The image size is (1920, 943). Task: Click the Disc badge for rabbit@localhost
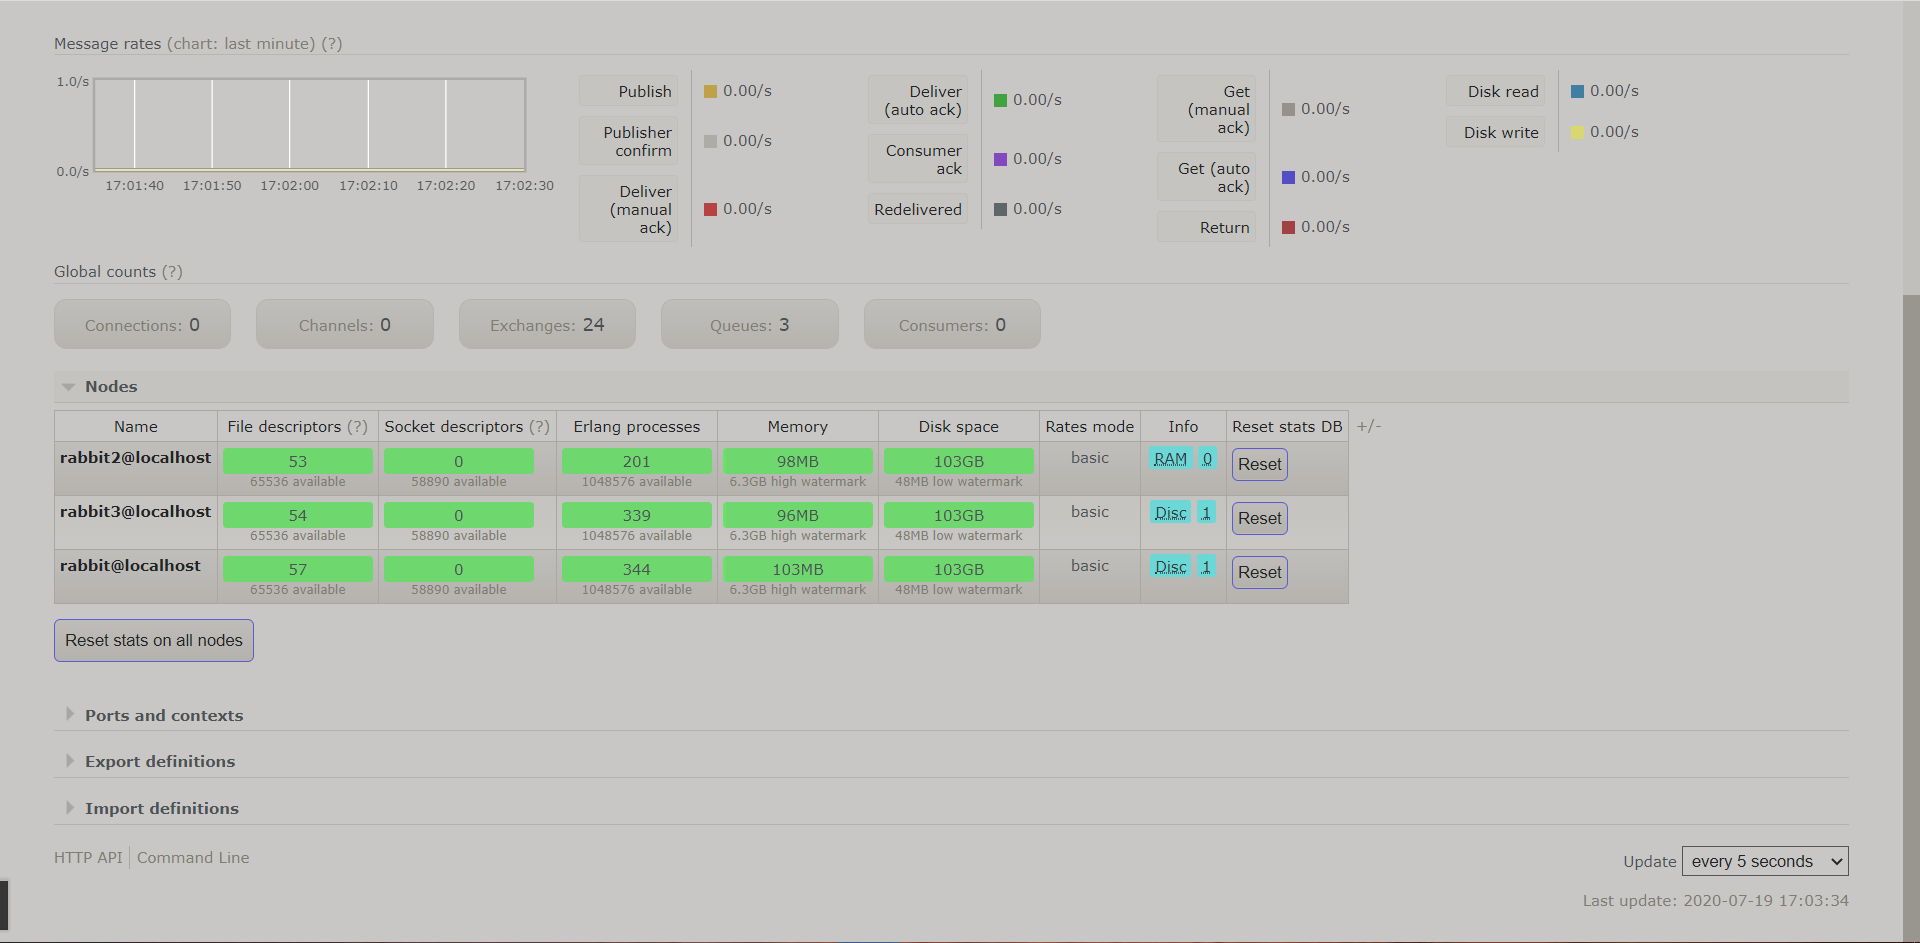1170,567
